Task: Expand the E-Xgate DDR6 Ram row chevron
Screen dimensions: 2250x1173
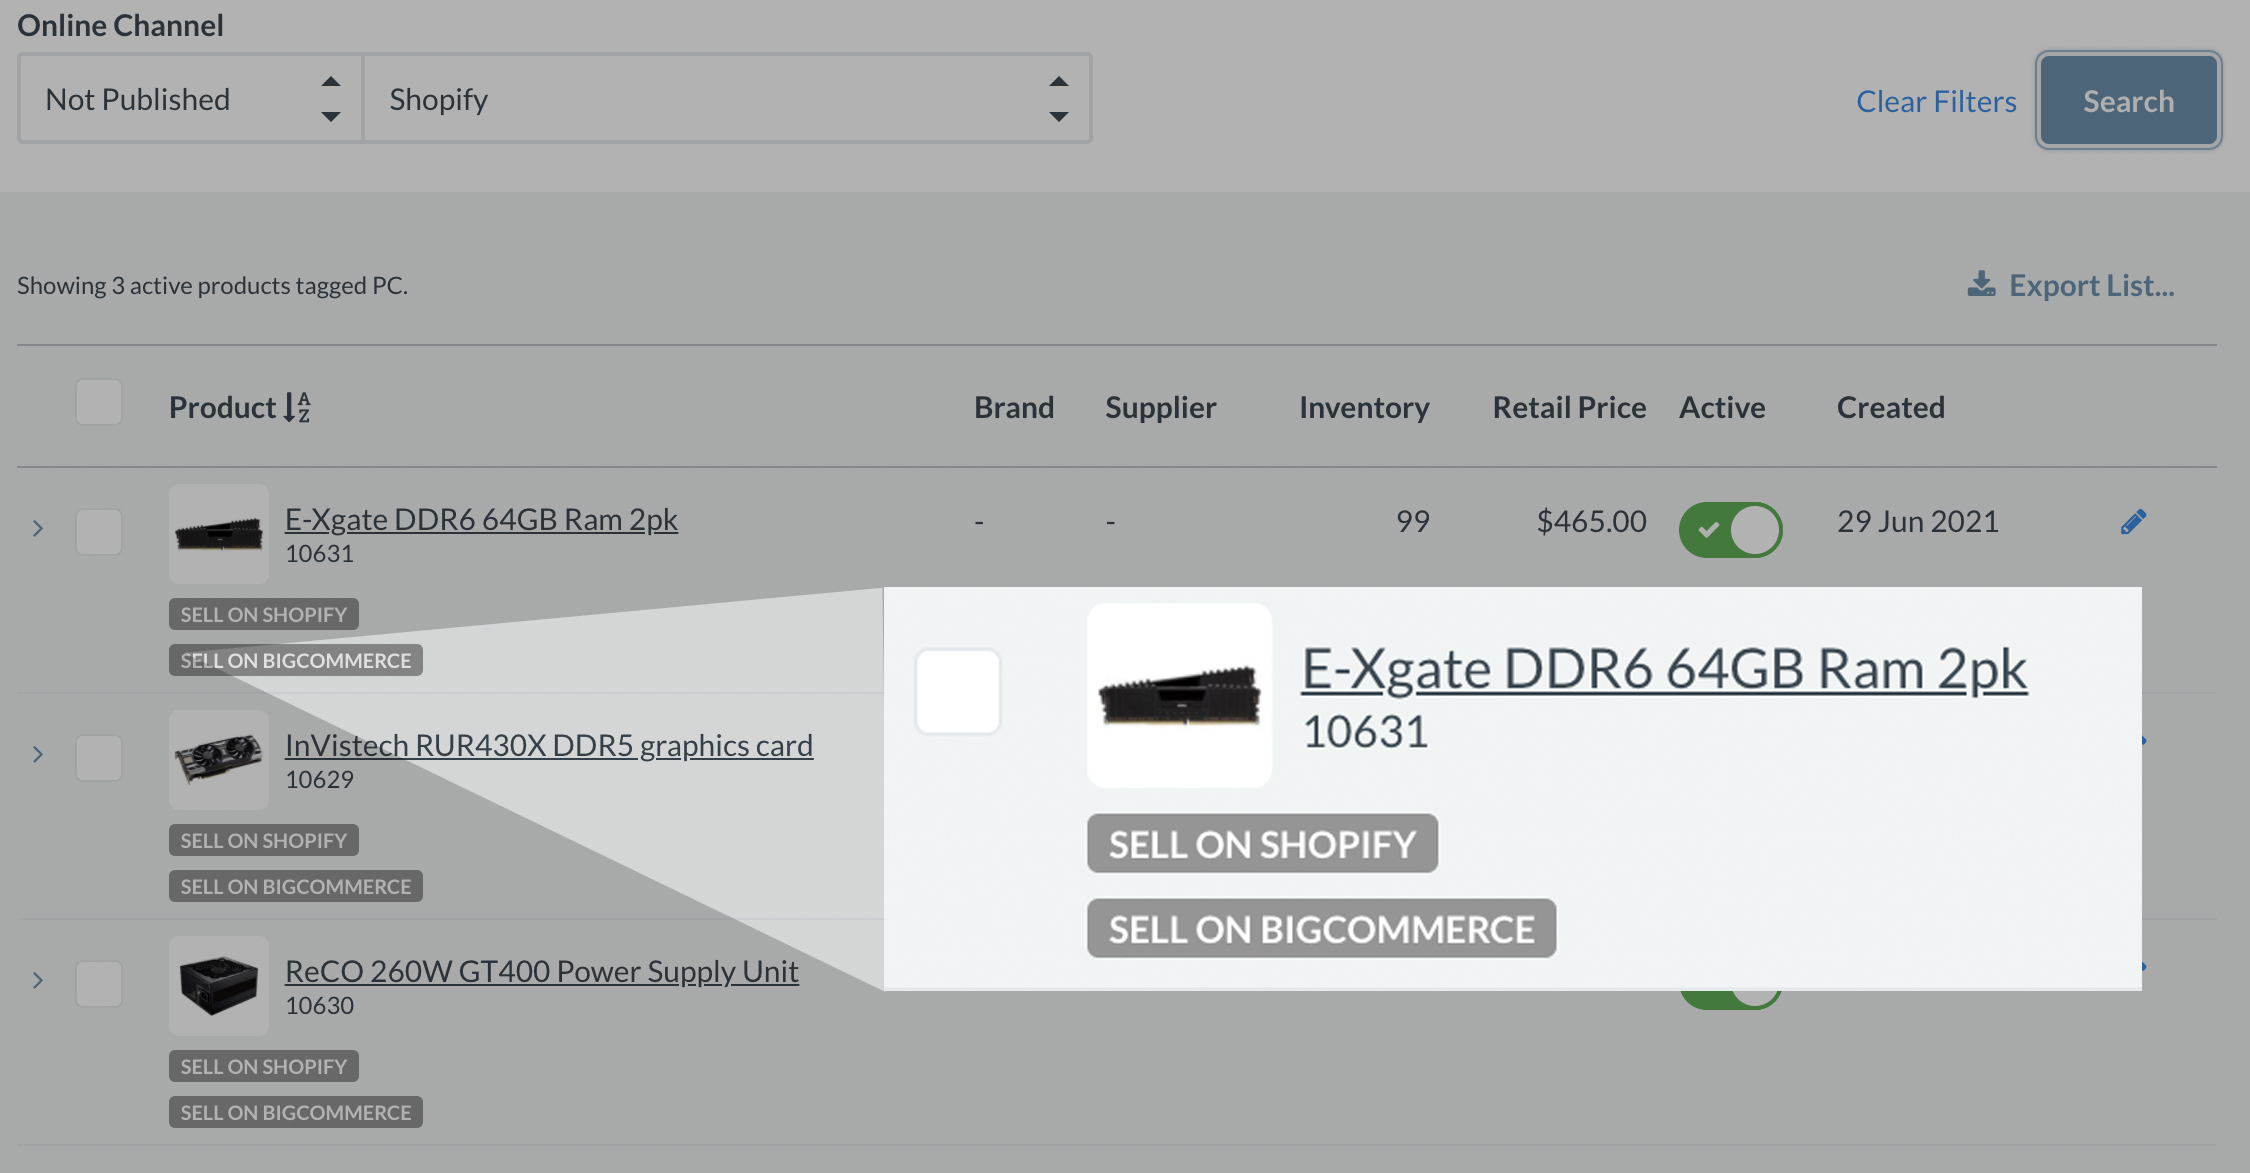Action: [38, 528]
